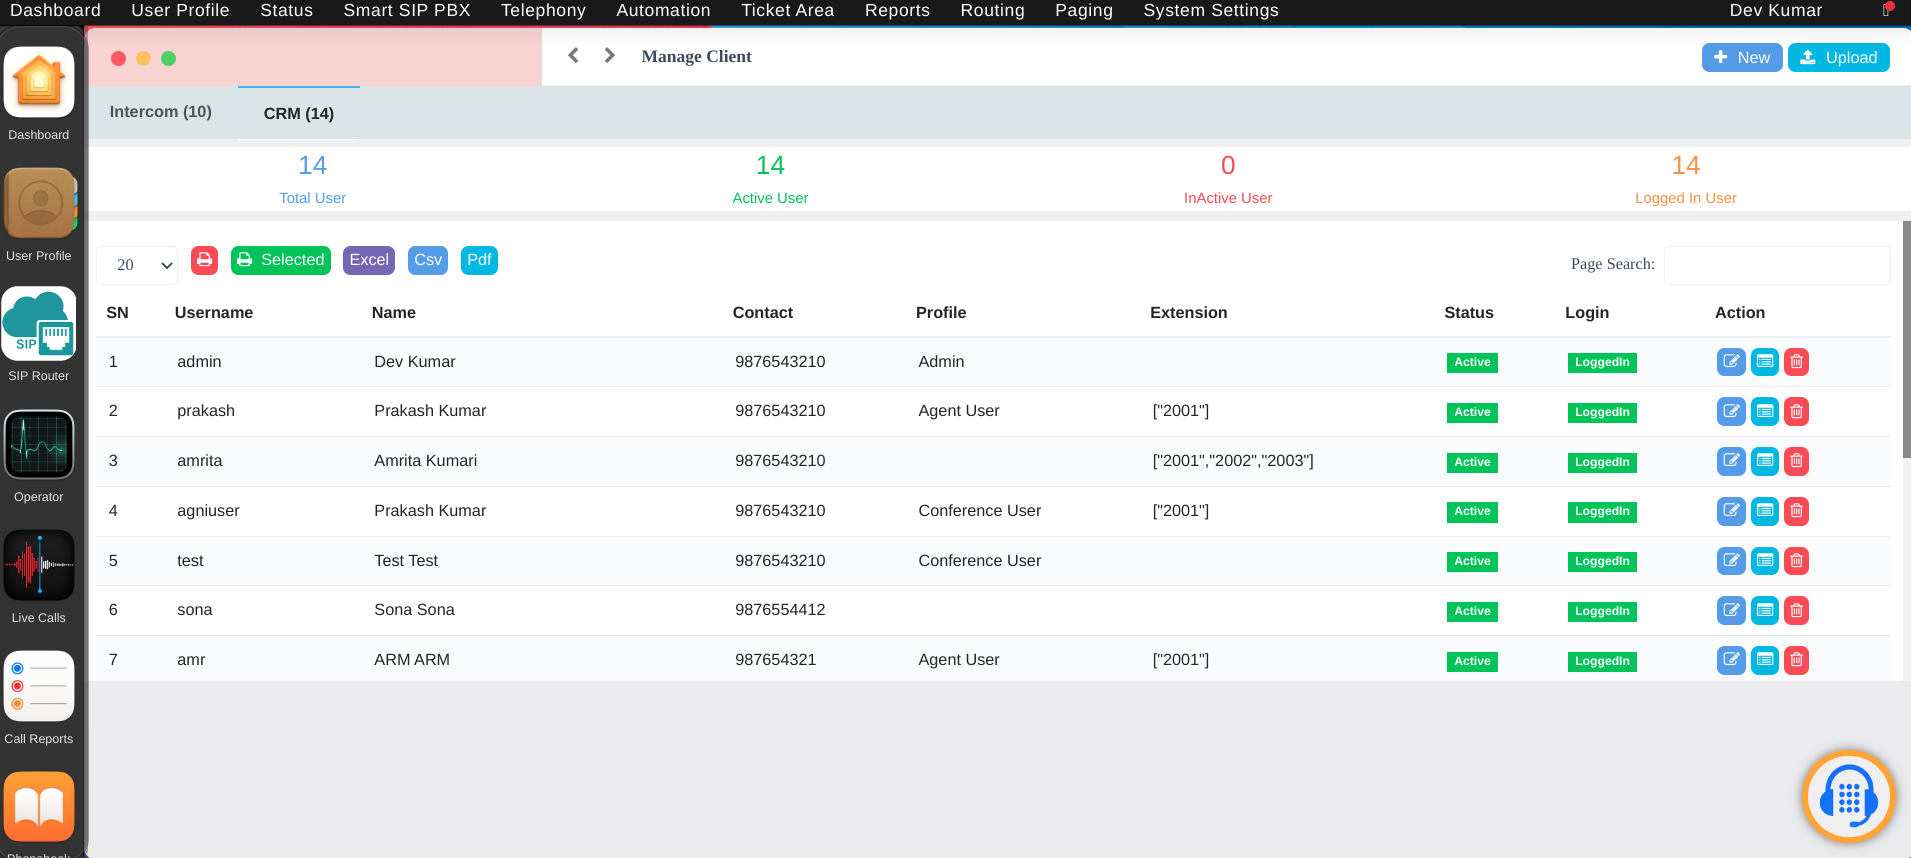Click the LoggedIn badge in prakash row

pyautogui.click(x=1602, y=413)
